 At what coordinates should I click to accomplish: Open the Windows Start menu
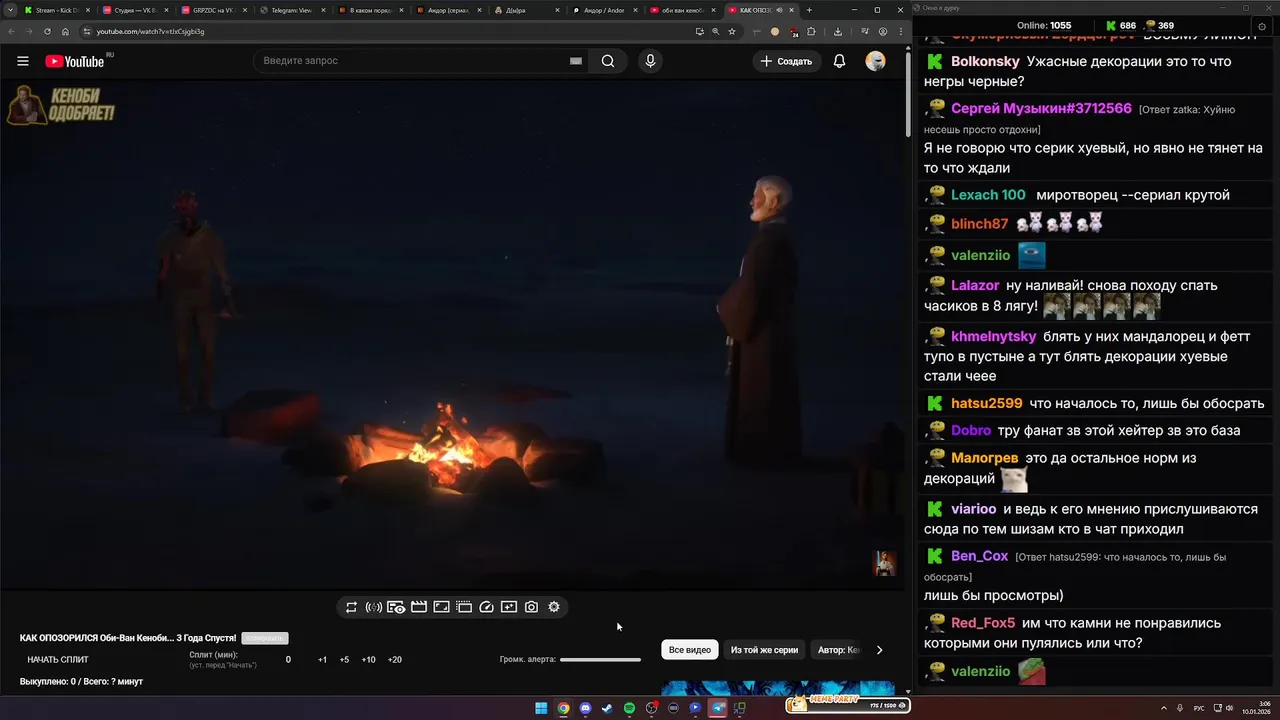point(541,708)
